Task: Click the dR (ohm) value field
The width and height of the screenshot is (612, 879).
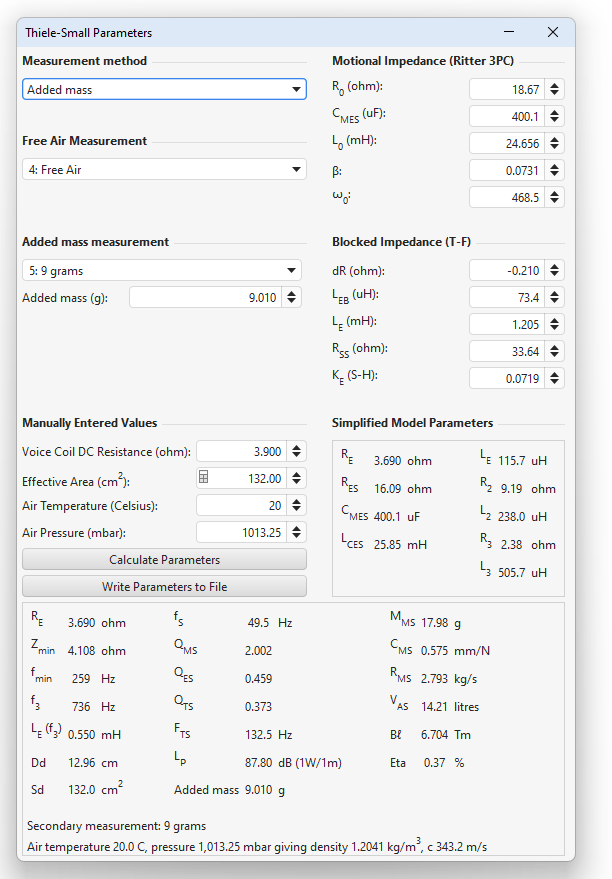Action: pyautogui.click(x=507, y=271)
